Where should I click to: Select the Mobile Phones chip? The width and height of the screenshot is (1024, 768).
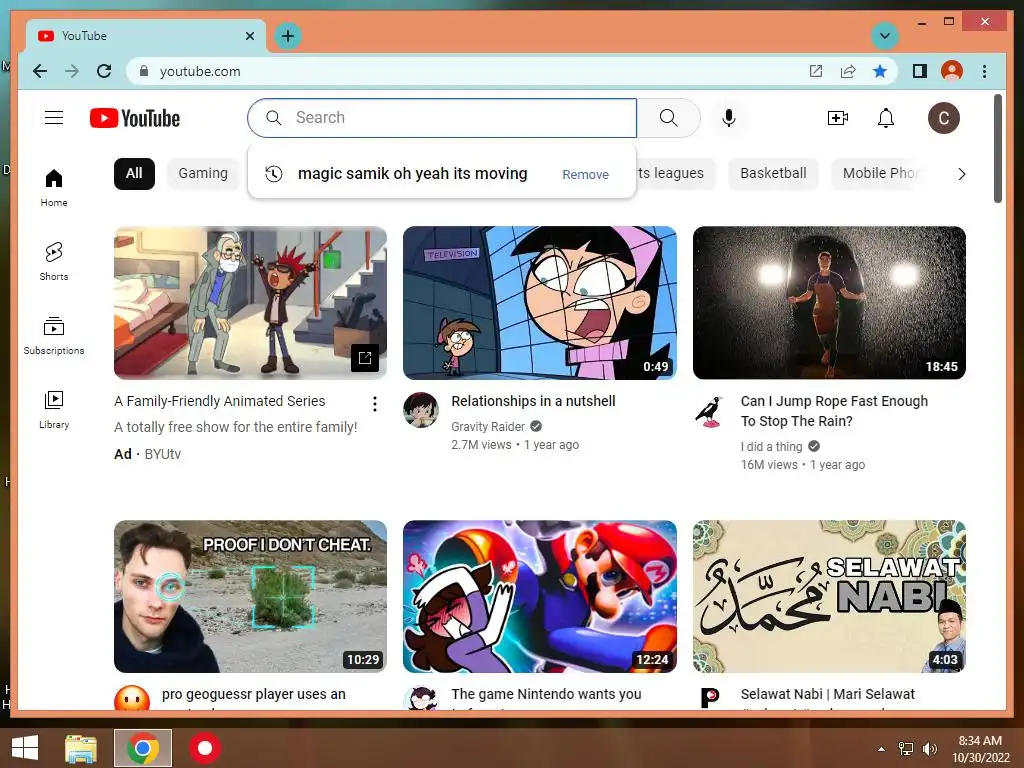click(x=879, y=173)
